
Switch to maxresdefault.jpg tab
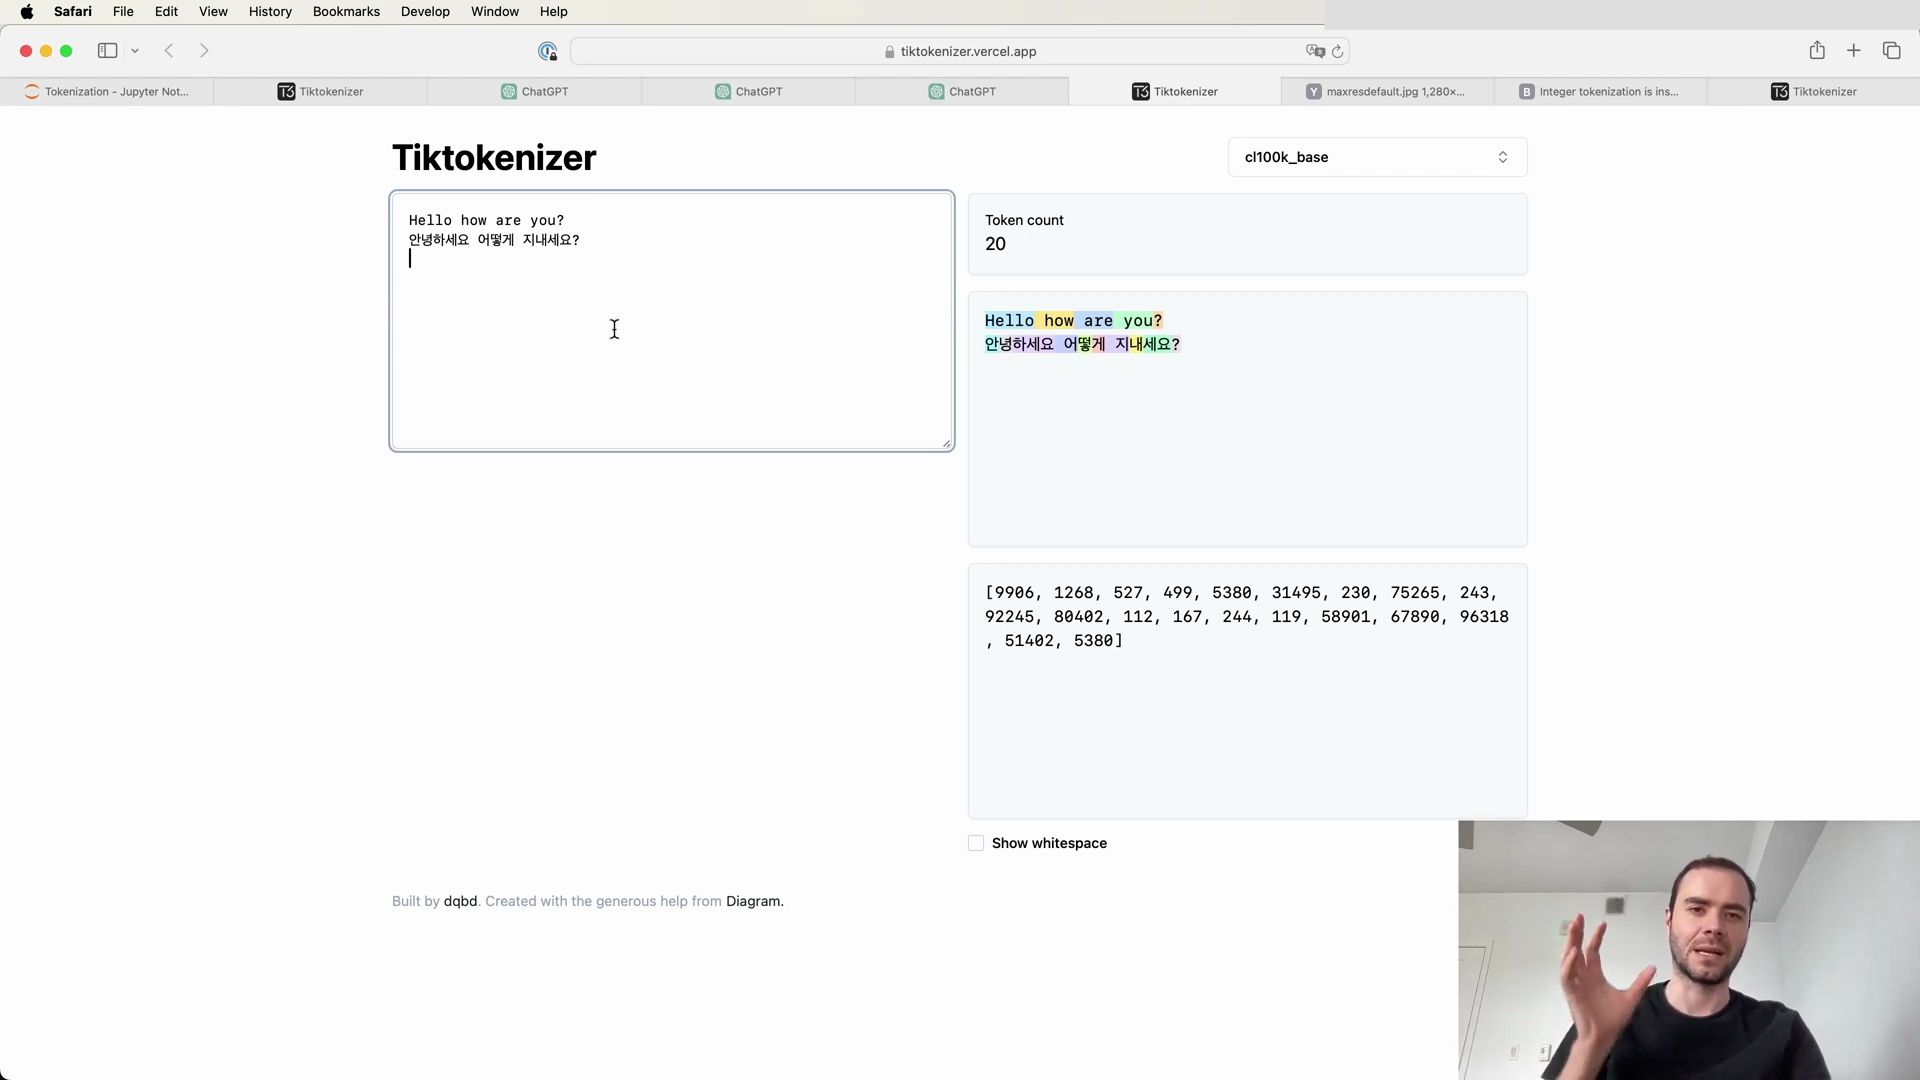click(1388, 92)
